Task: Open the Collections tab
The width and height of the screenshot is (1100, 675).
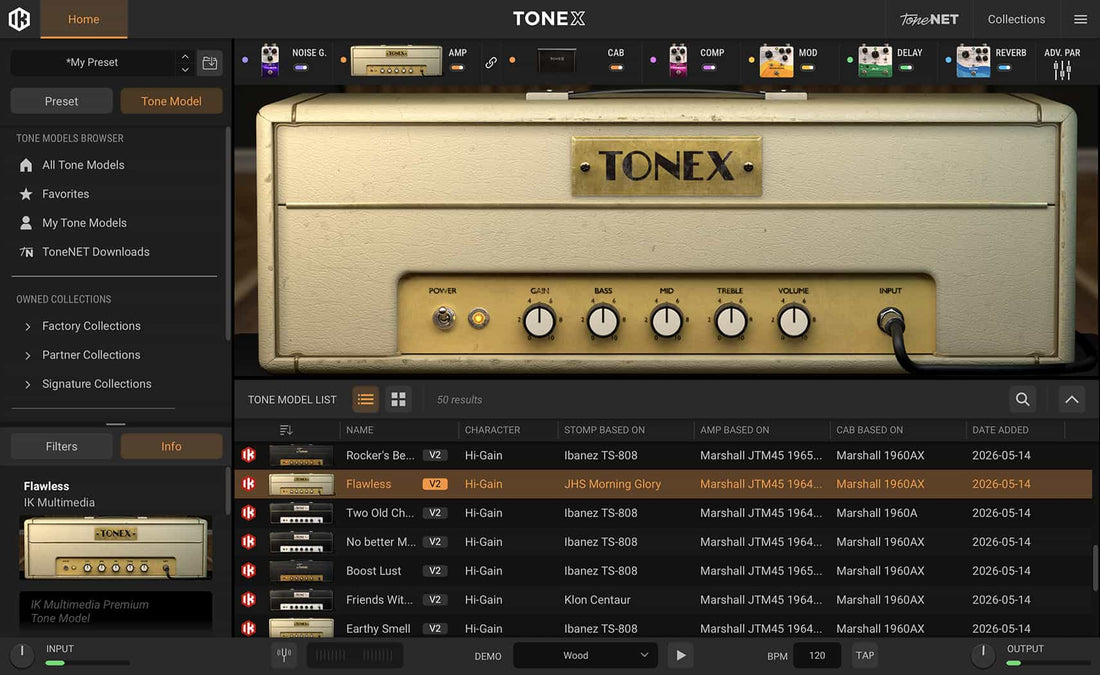Action: [1016, 19]
